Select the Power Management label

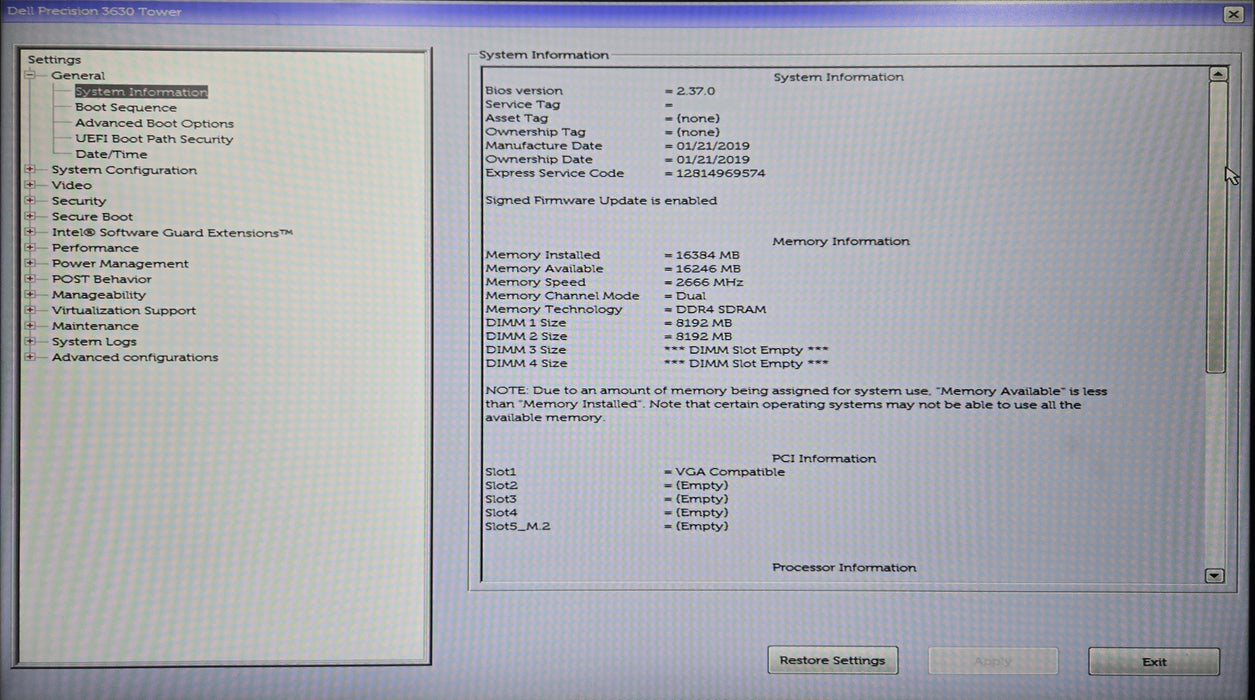coord(120,263)
